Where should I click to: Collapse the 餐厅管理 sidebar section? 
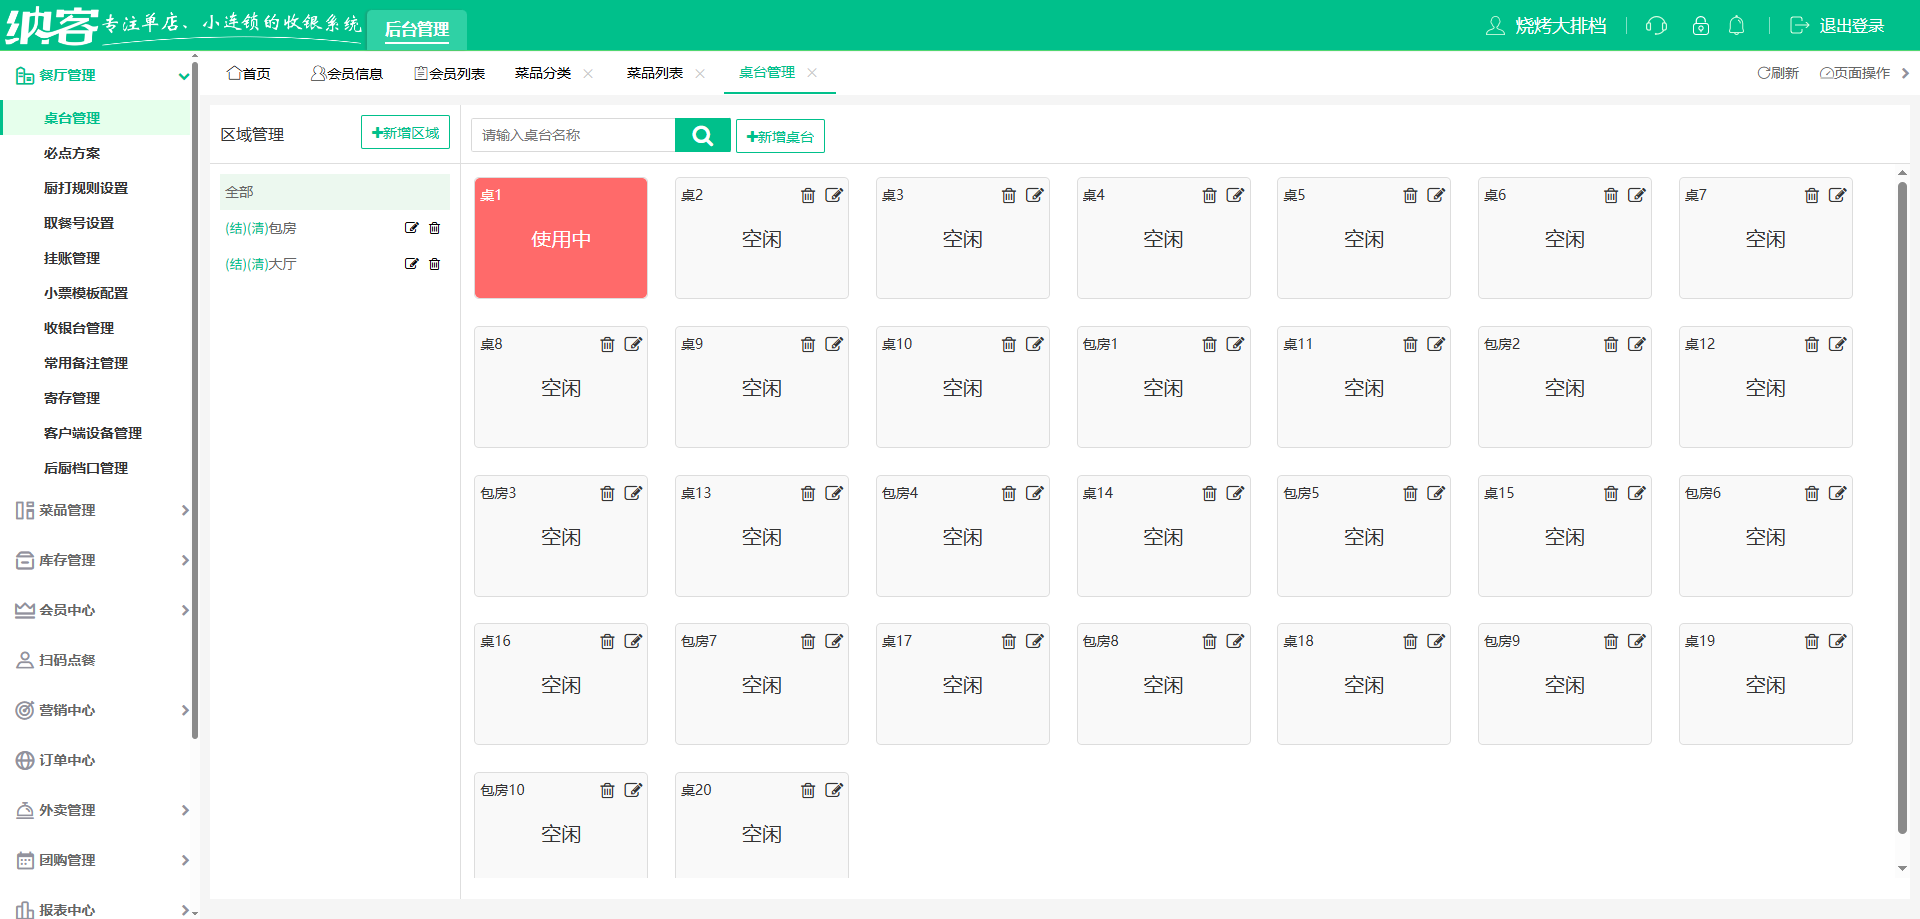click(183, 76)
